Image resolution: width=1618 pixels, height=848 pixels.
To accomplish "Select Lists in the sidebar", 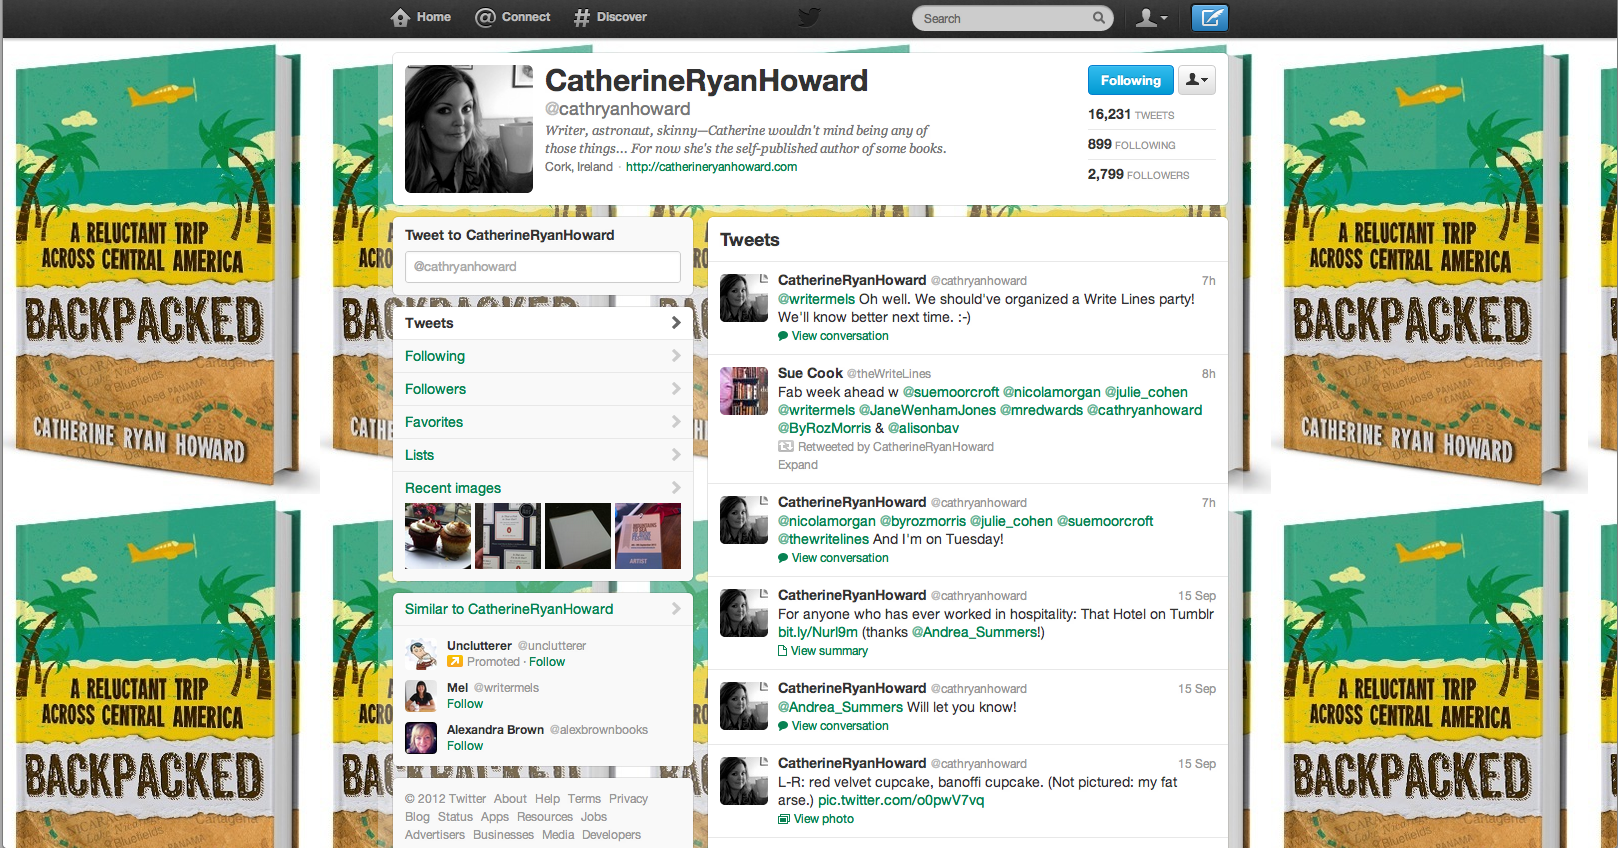I will tap(543, 455).
